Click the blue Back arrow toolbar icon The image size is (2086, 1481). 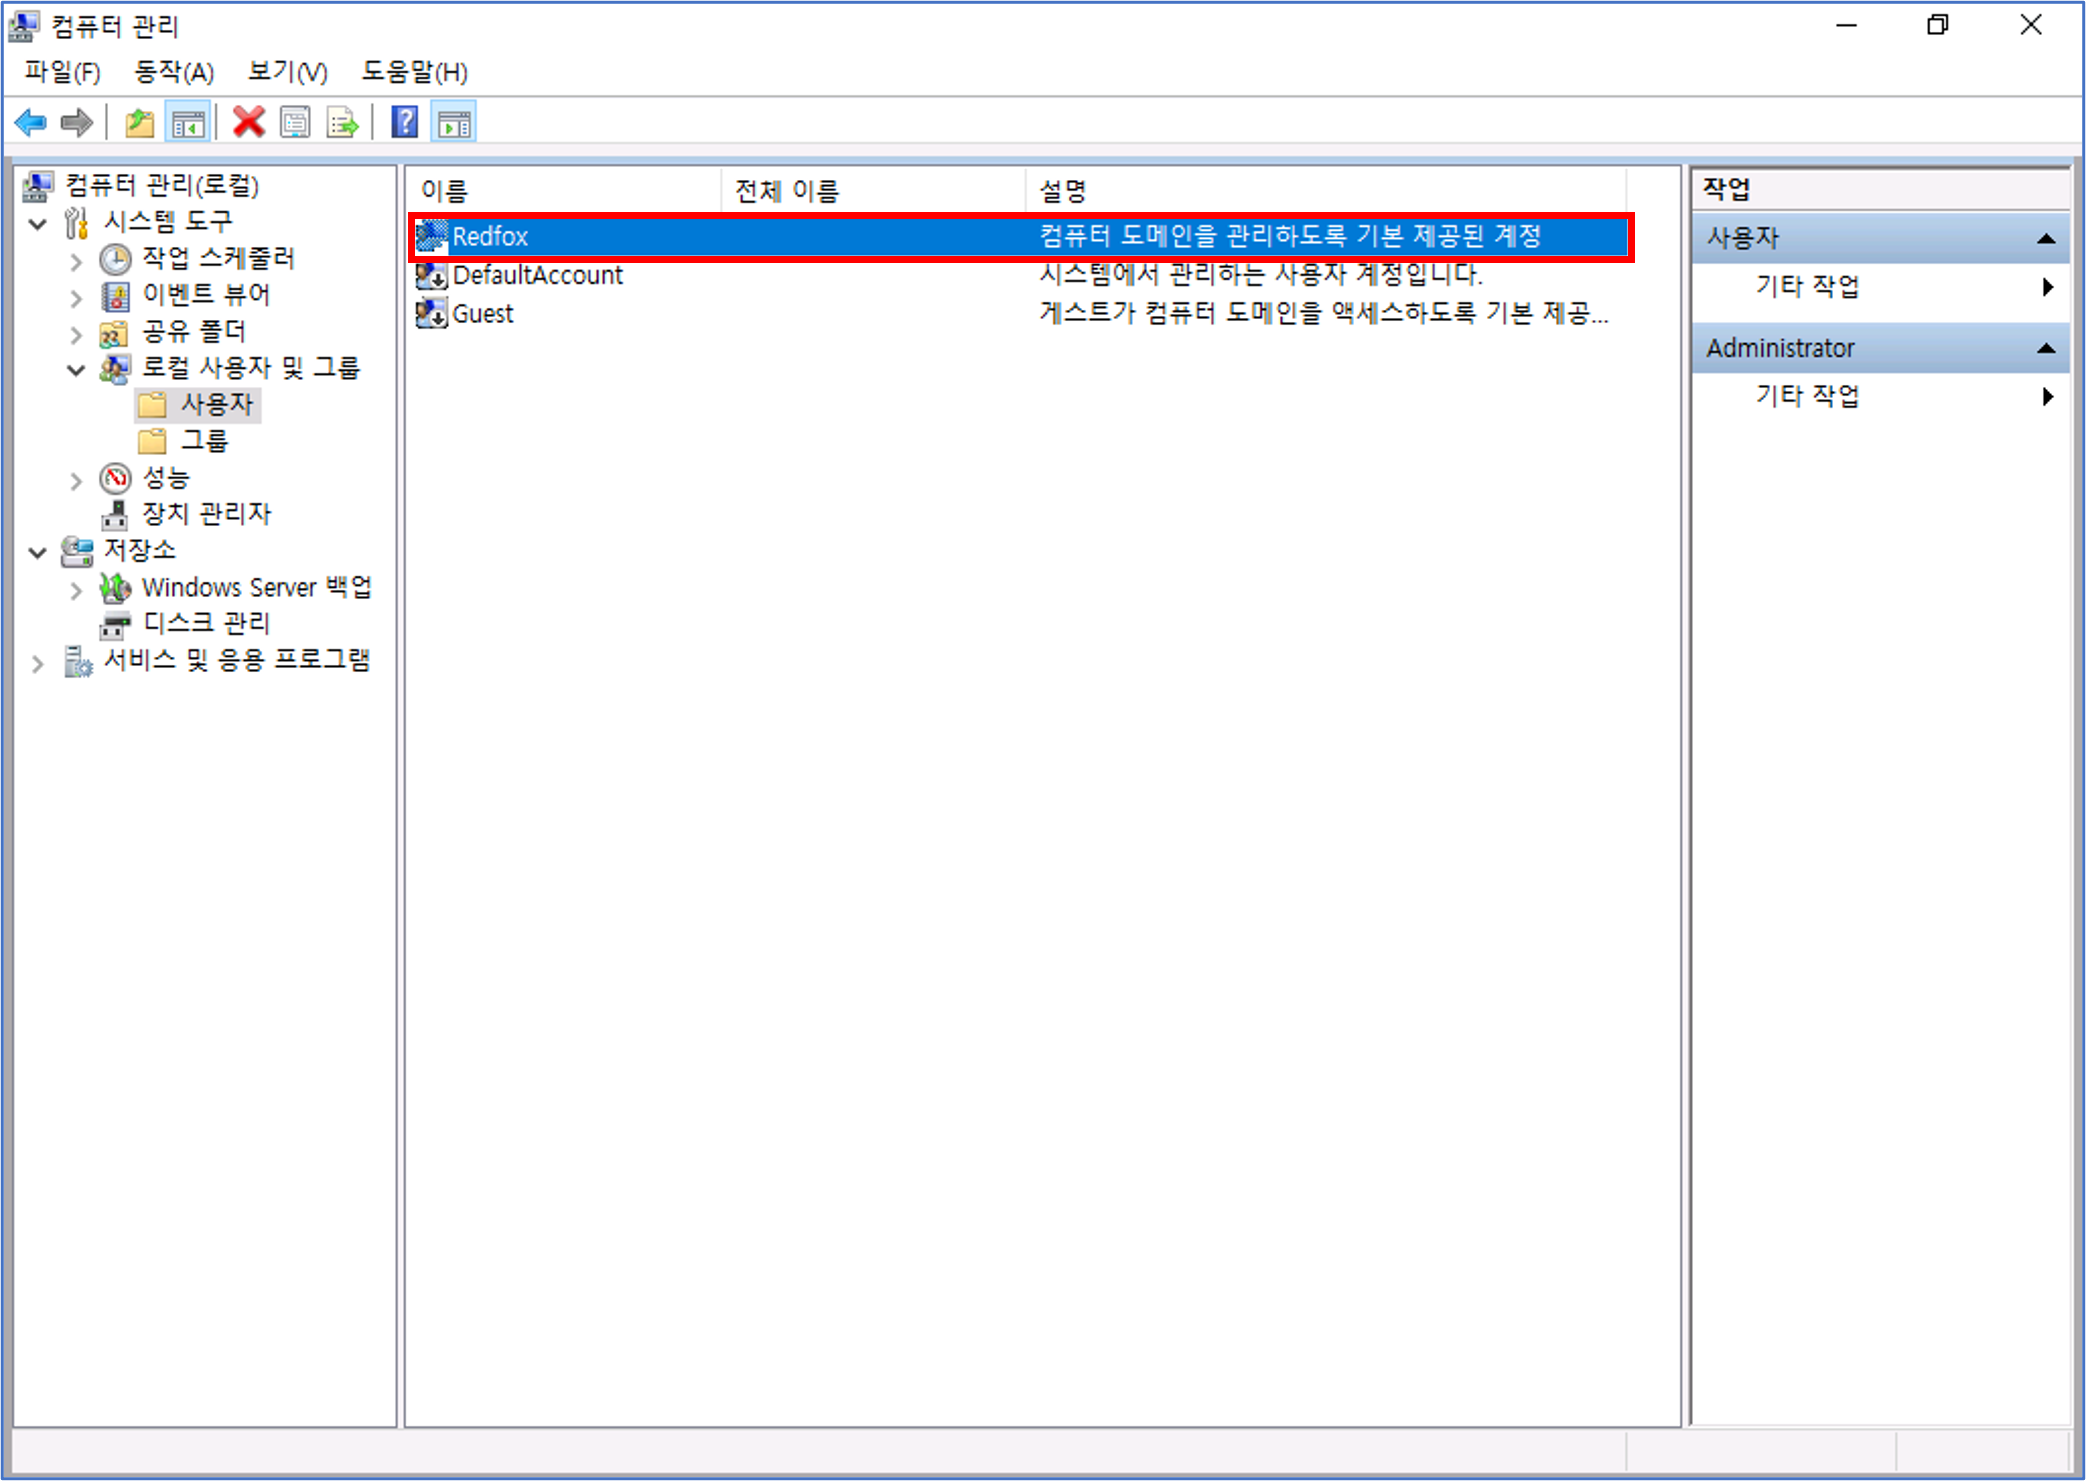tap(31, 123)
